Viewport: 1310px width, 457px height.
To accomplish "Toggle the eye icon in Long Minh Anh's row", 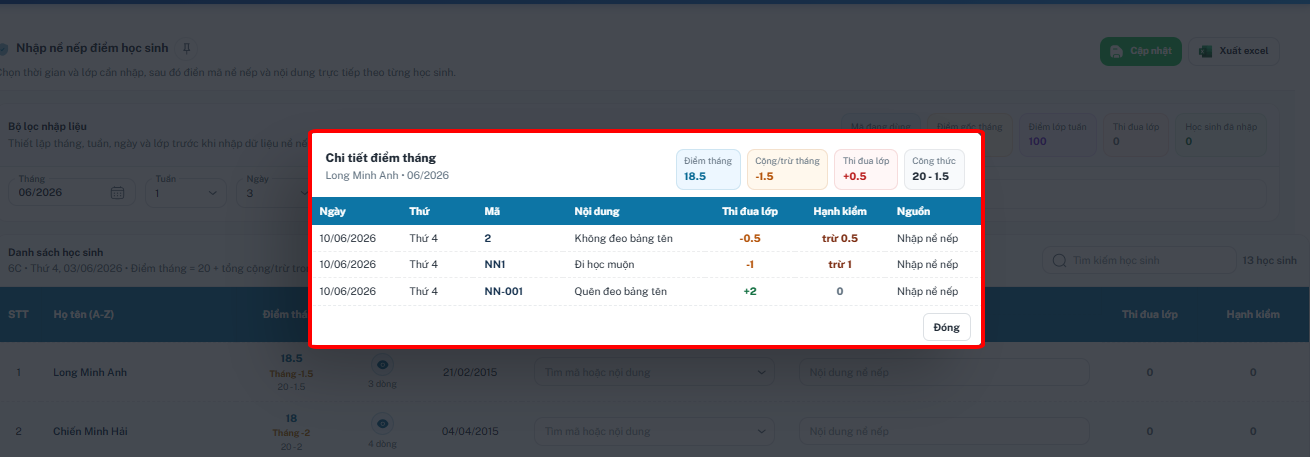I will point(383,365).
